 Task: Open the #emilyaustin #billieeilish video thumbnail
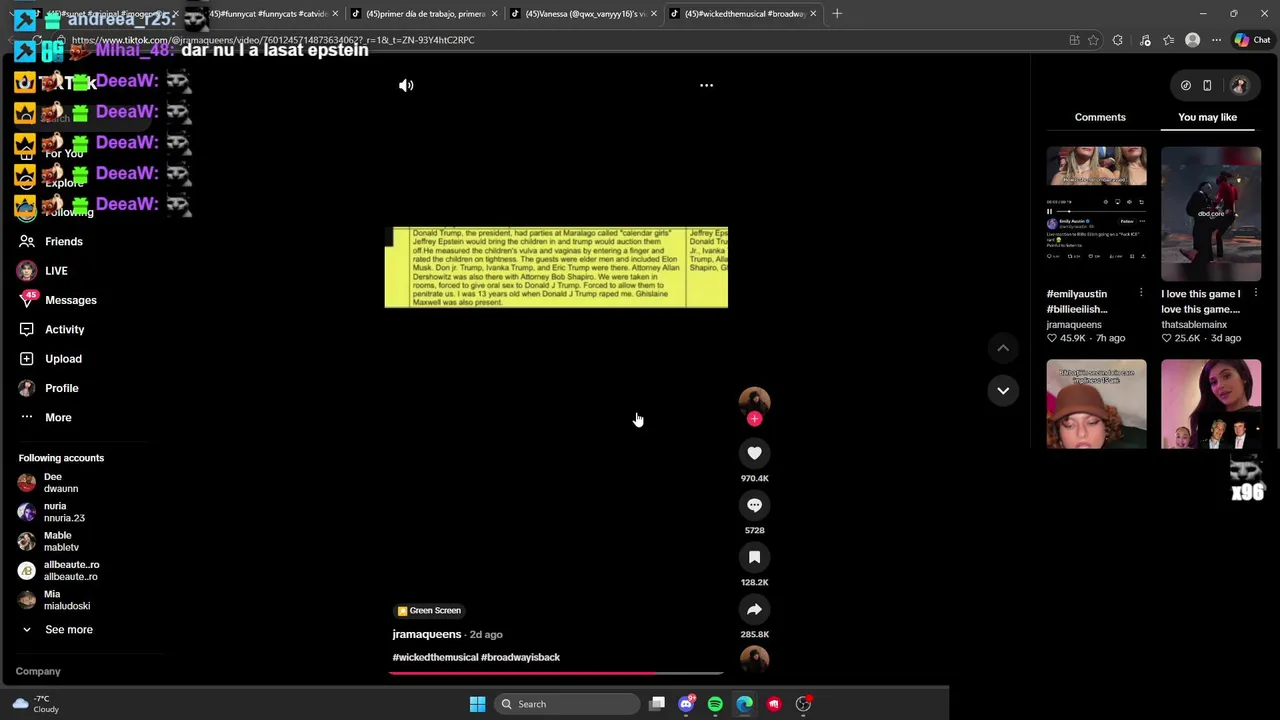[1096, 214]
